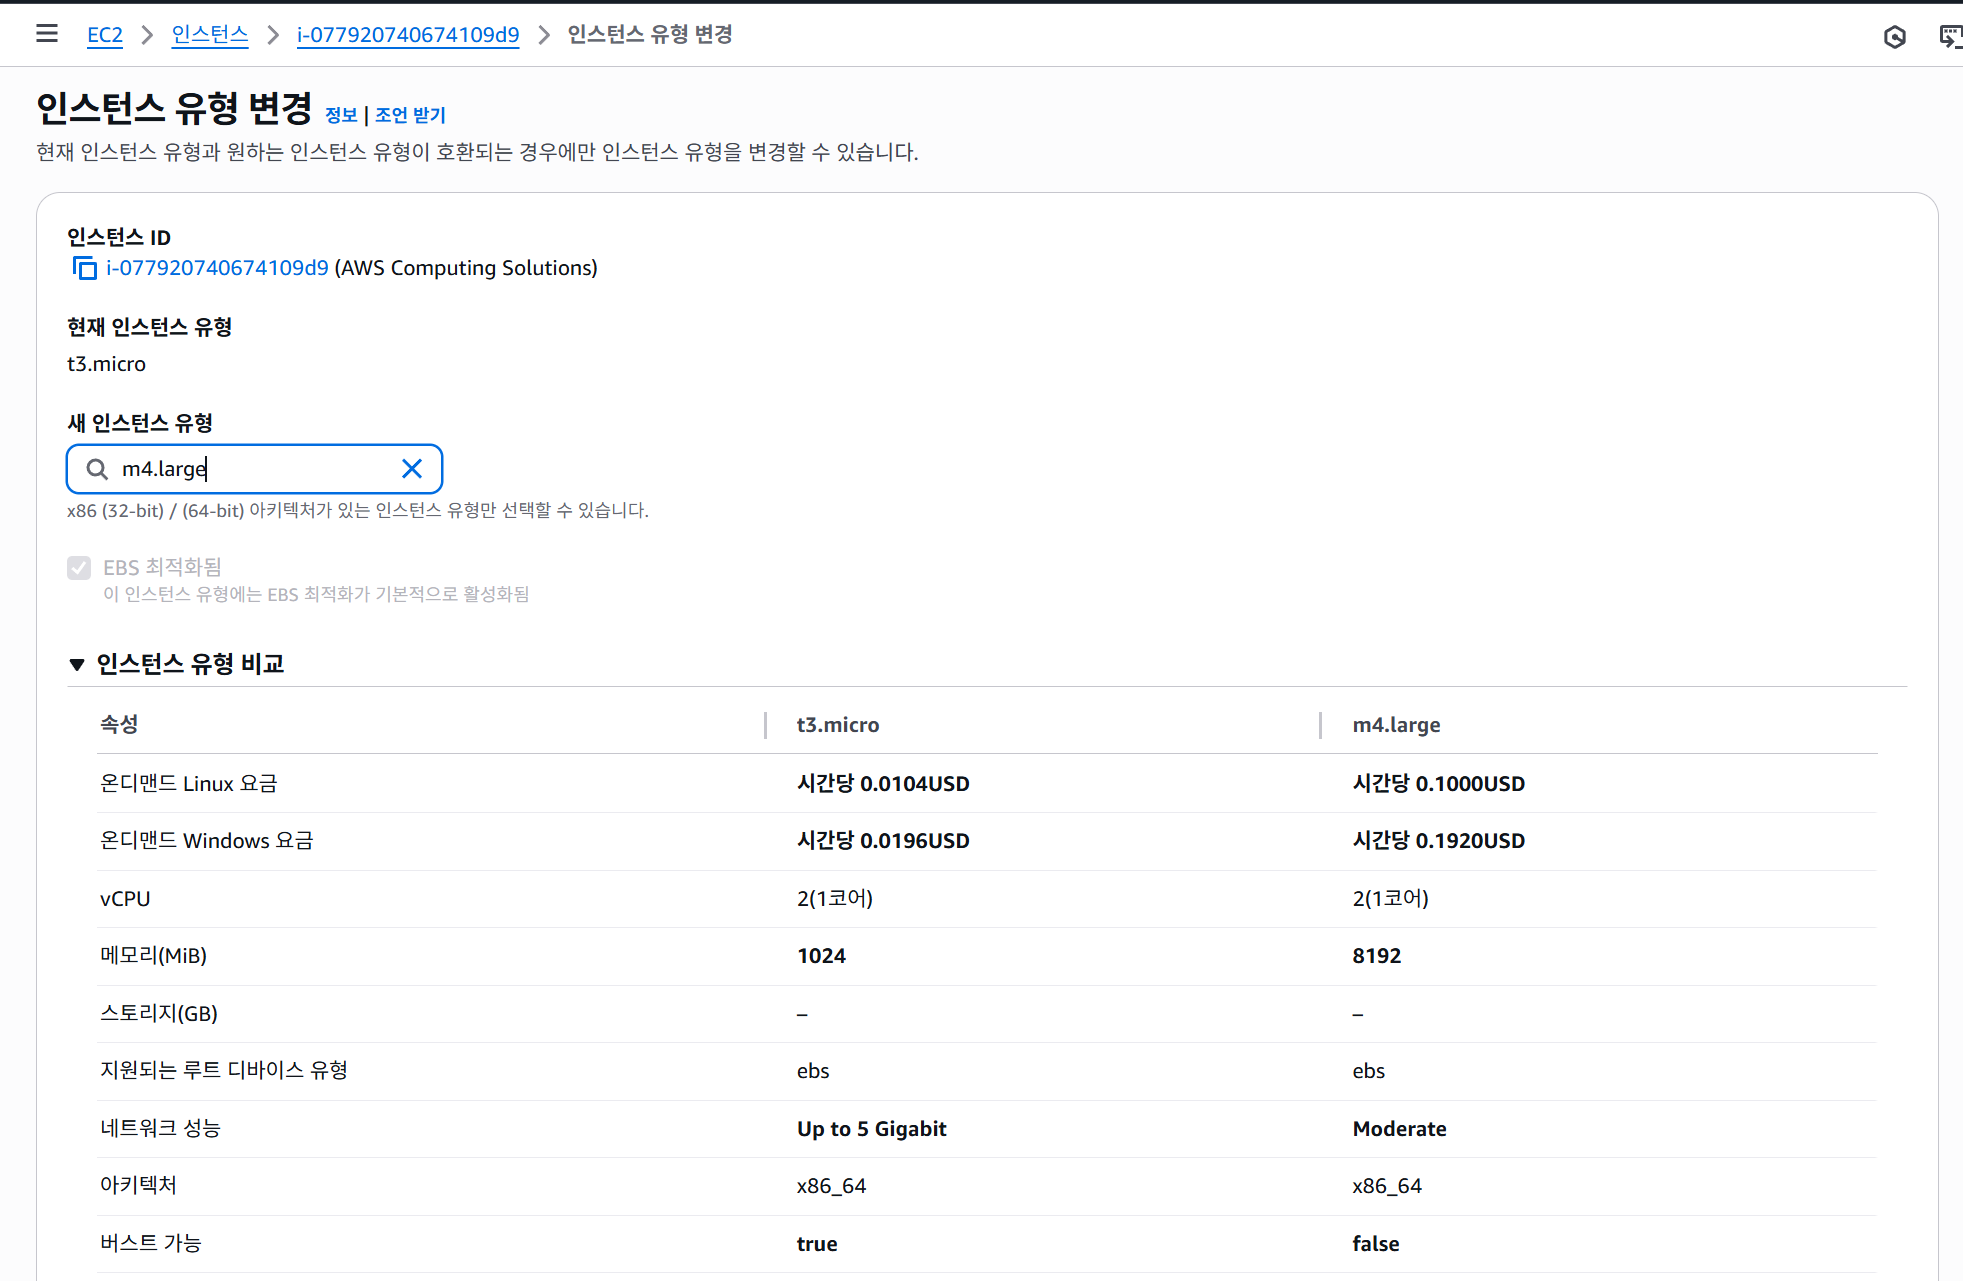
Task: Click divider between 속성 and t3.micro columns
Action: (766, 725)
